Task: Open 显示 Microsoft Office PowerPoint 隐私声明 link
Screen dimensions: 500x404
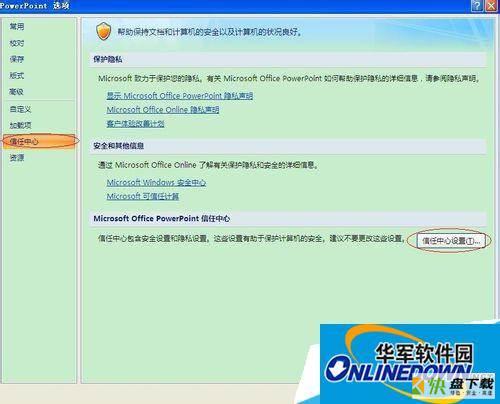Action: 180,96
